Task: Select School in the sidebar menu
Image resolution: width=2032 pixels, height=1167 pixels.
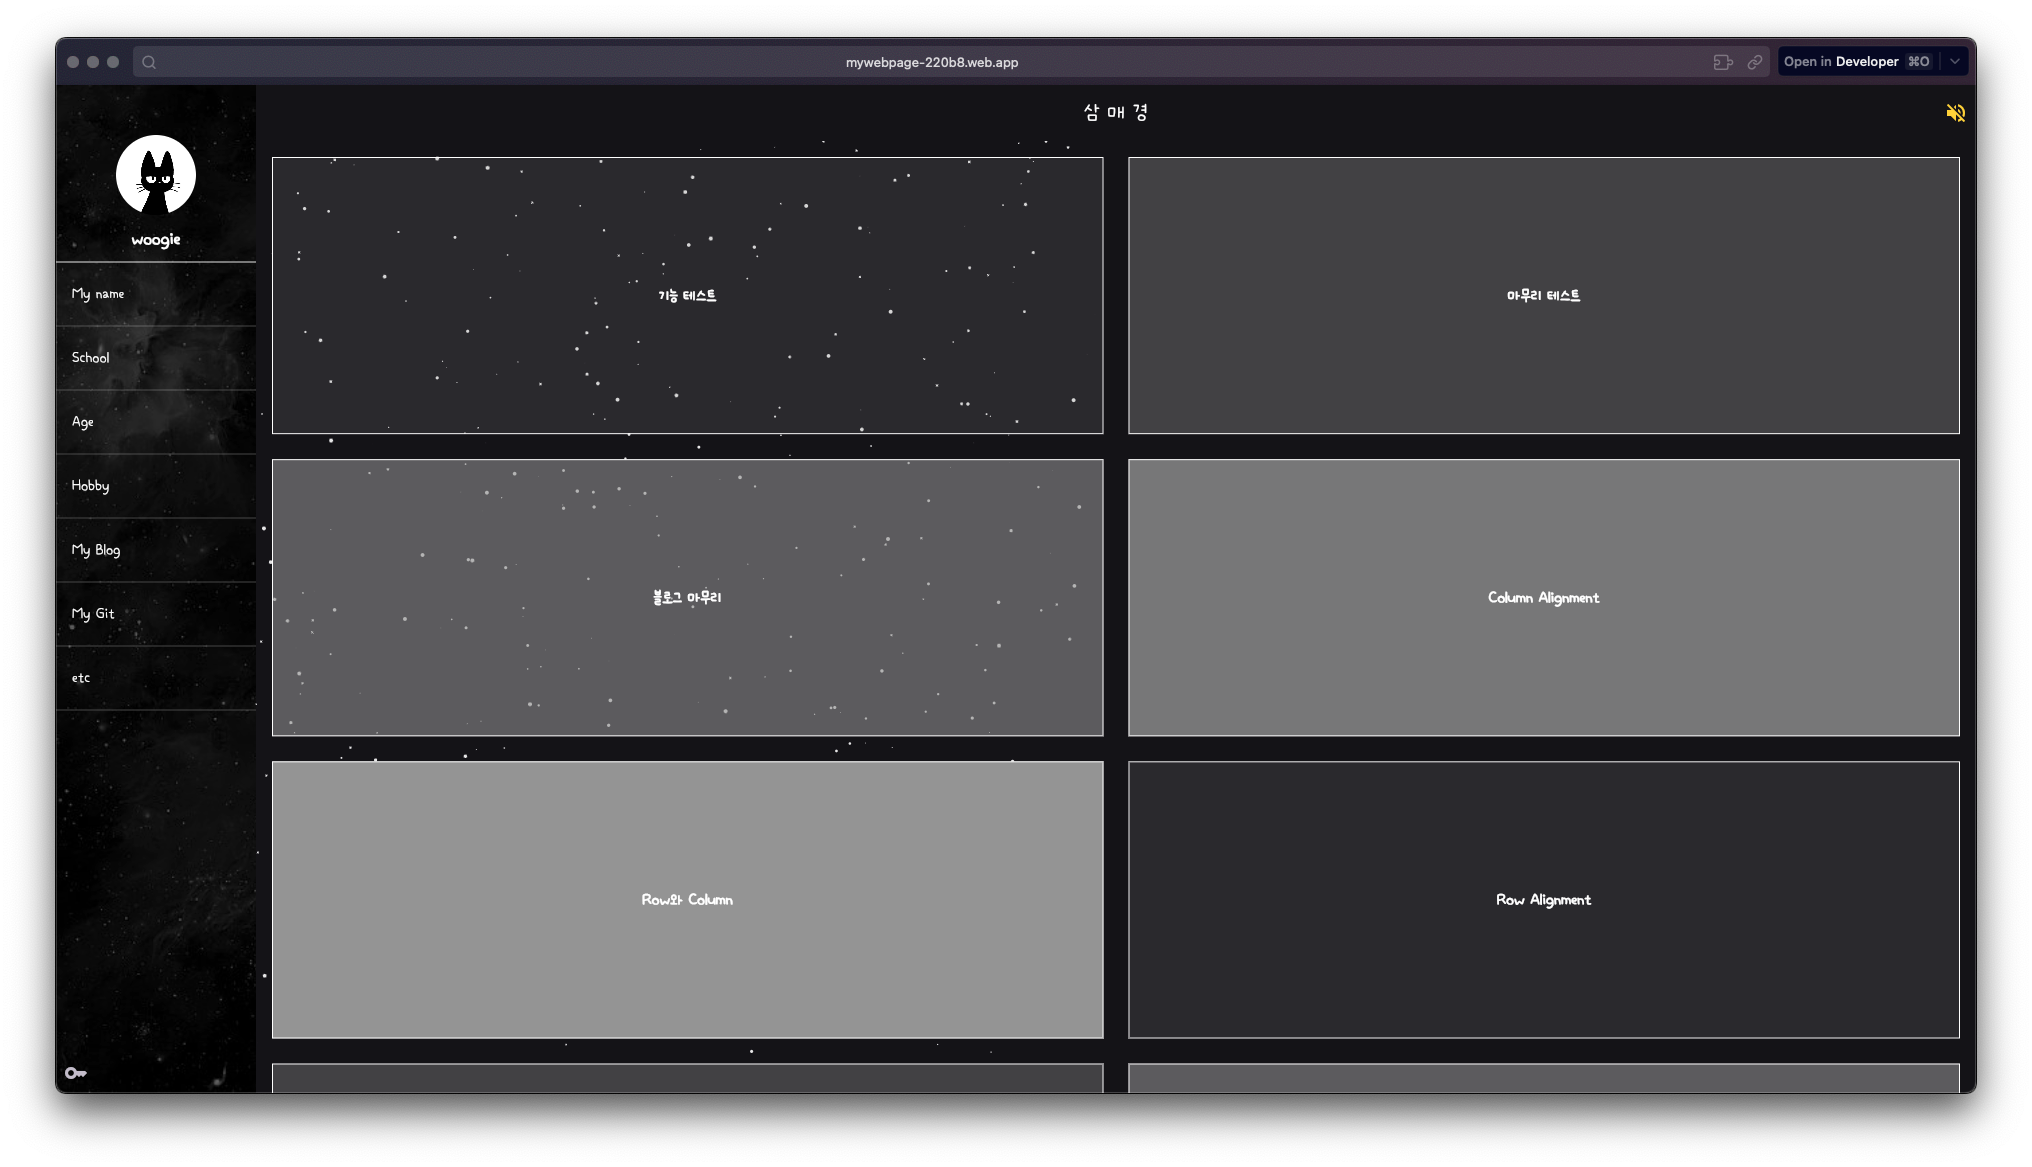Action: point(90,358)
